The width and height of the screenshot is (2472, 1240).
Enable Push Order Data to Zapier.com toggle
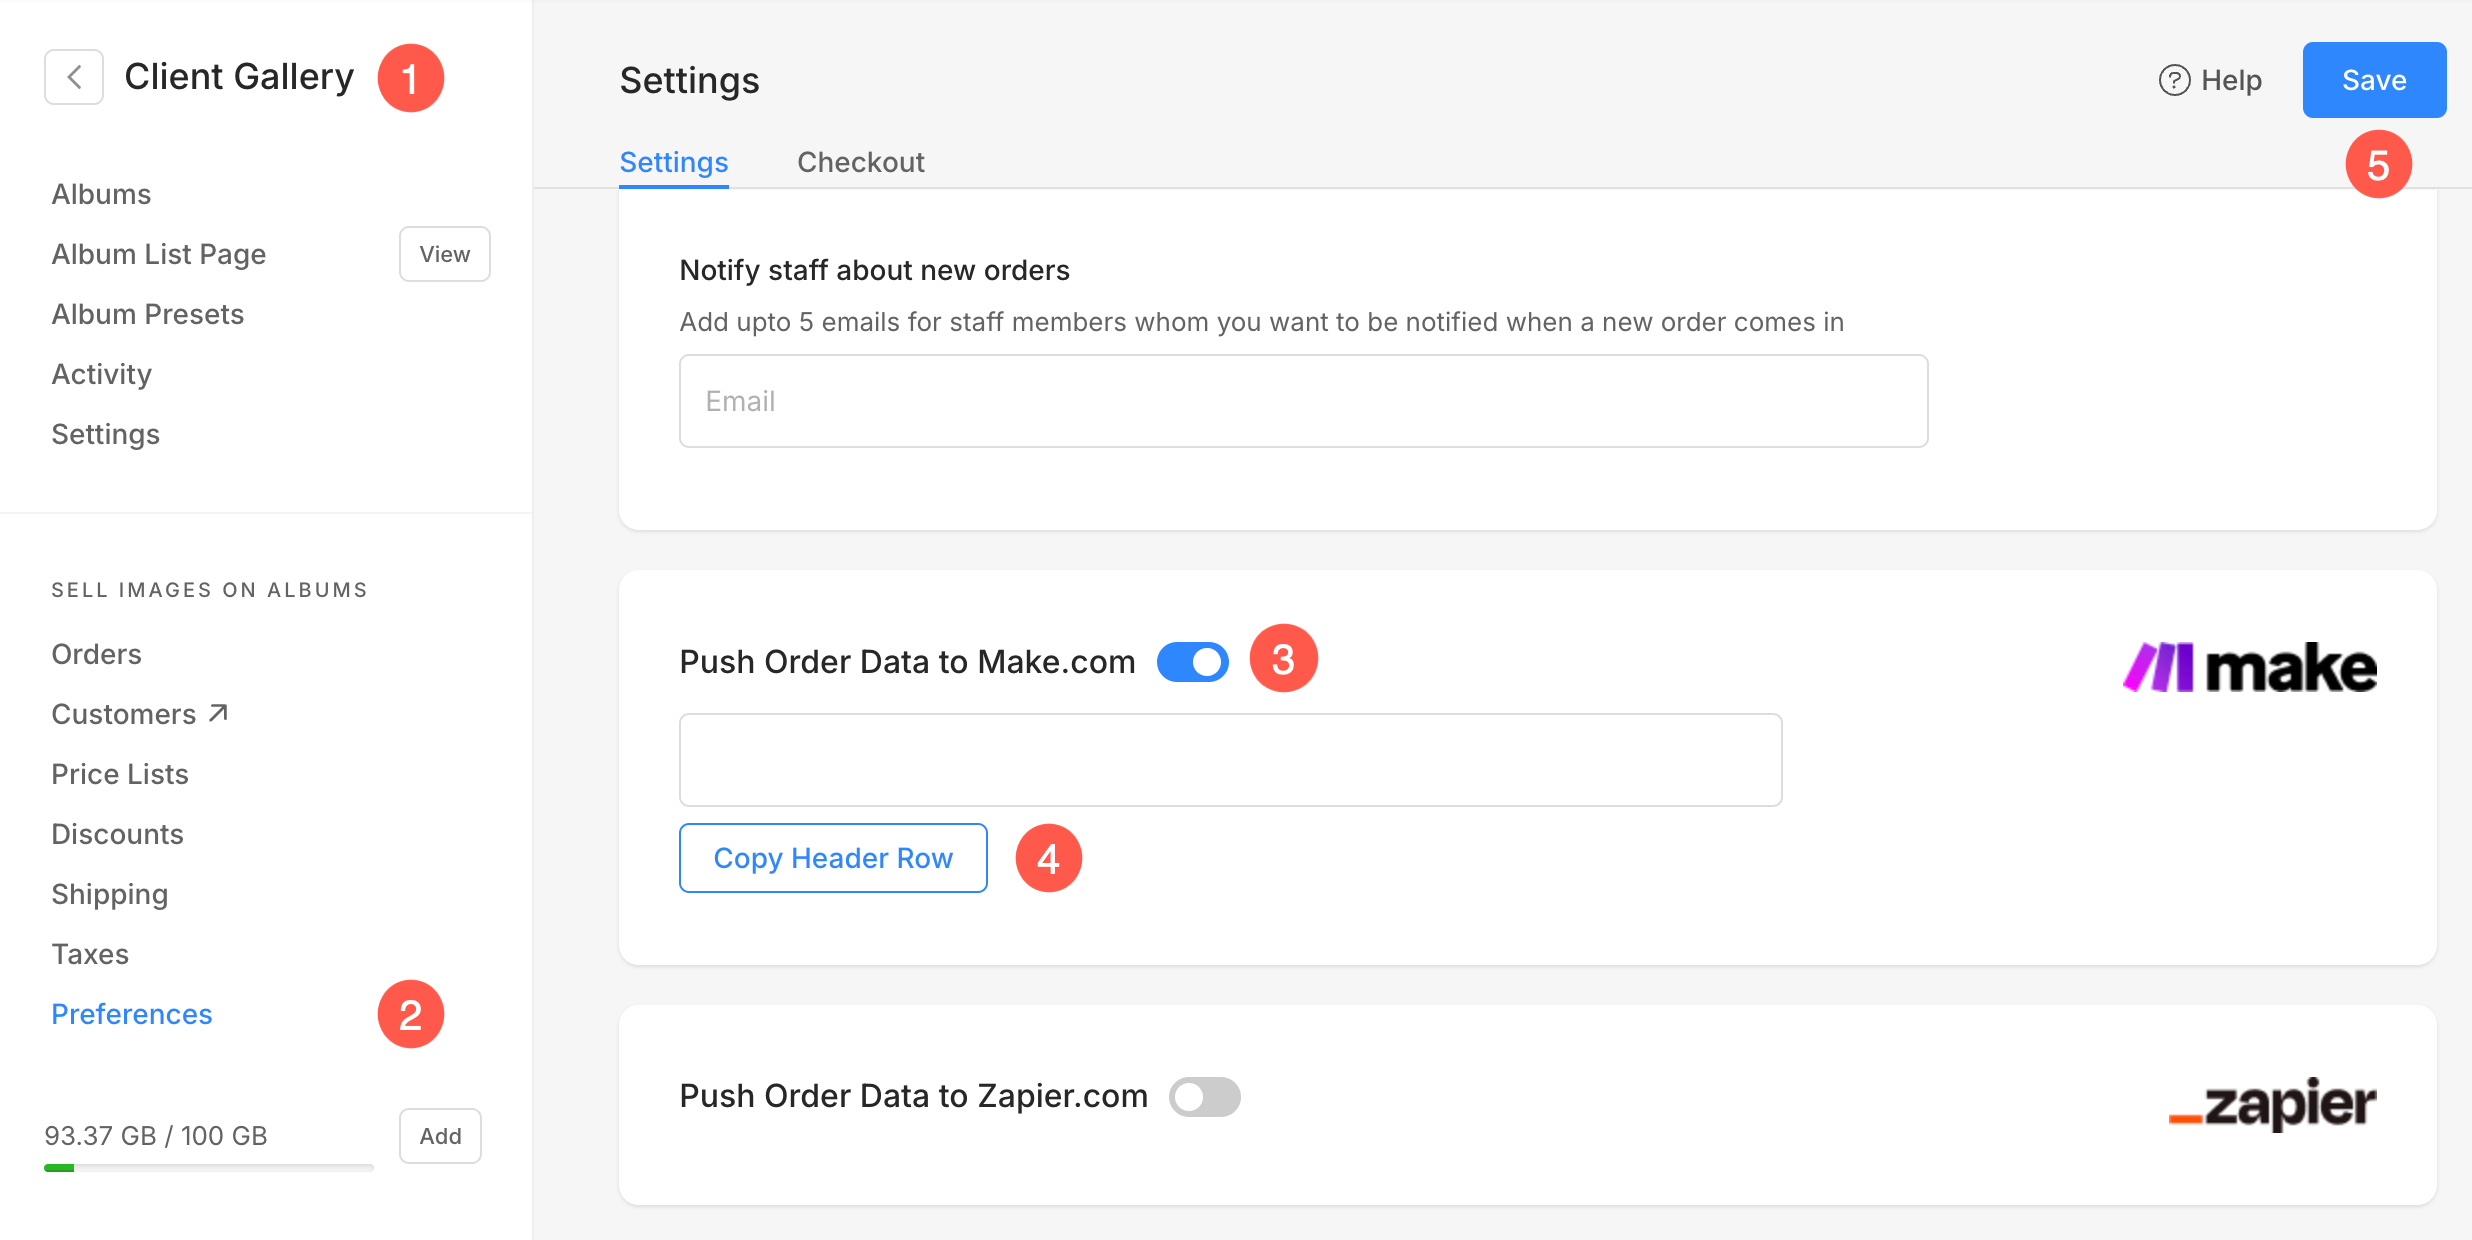click(1205, 1097)
